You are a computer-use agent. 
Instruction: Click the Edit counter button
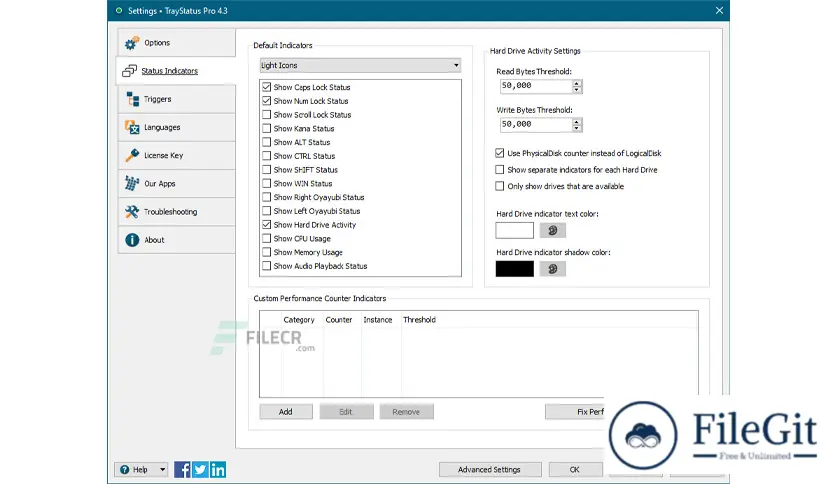[x=346, y=412]
